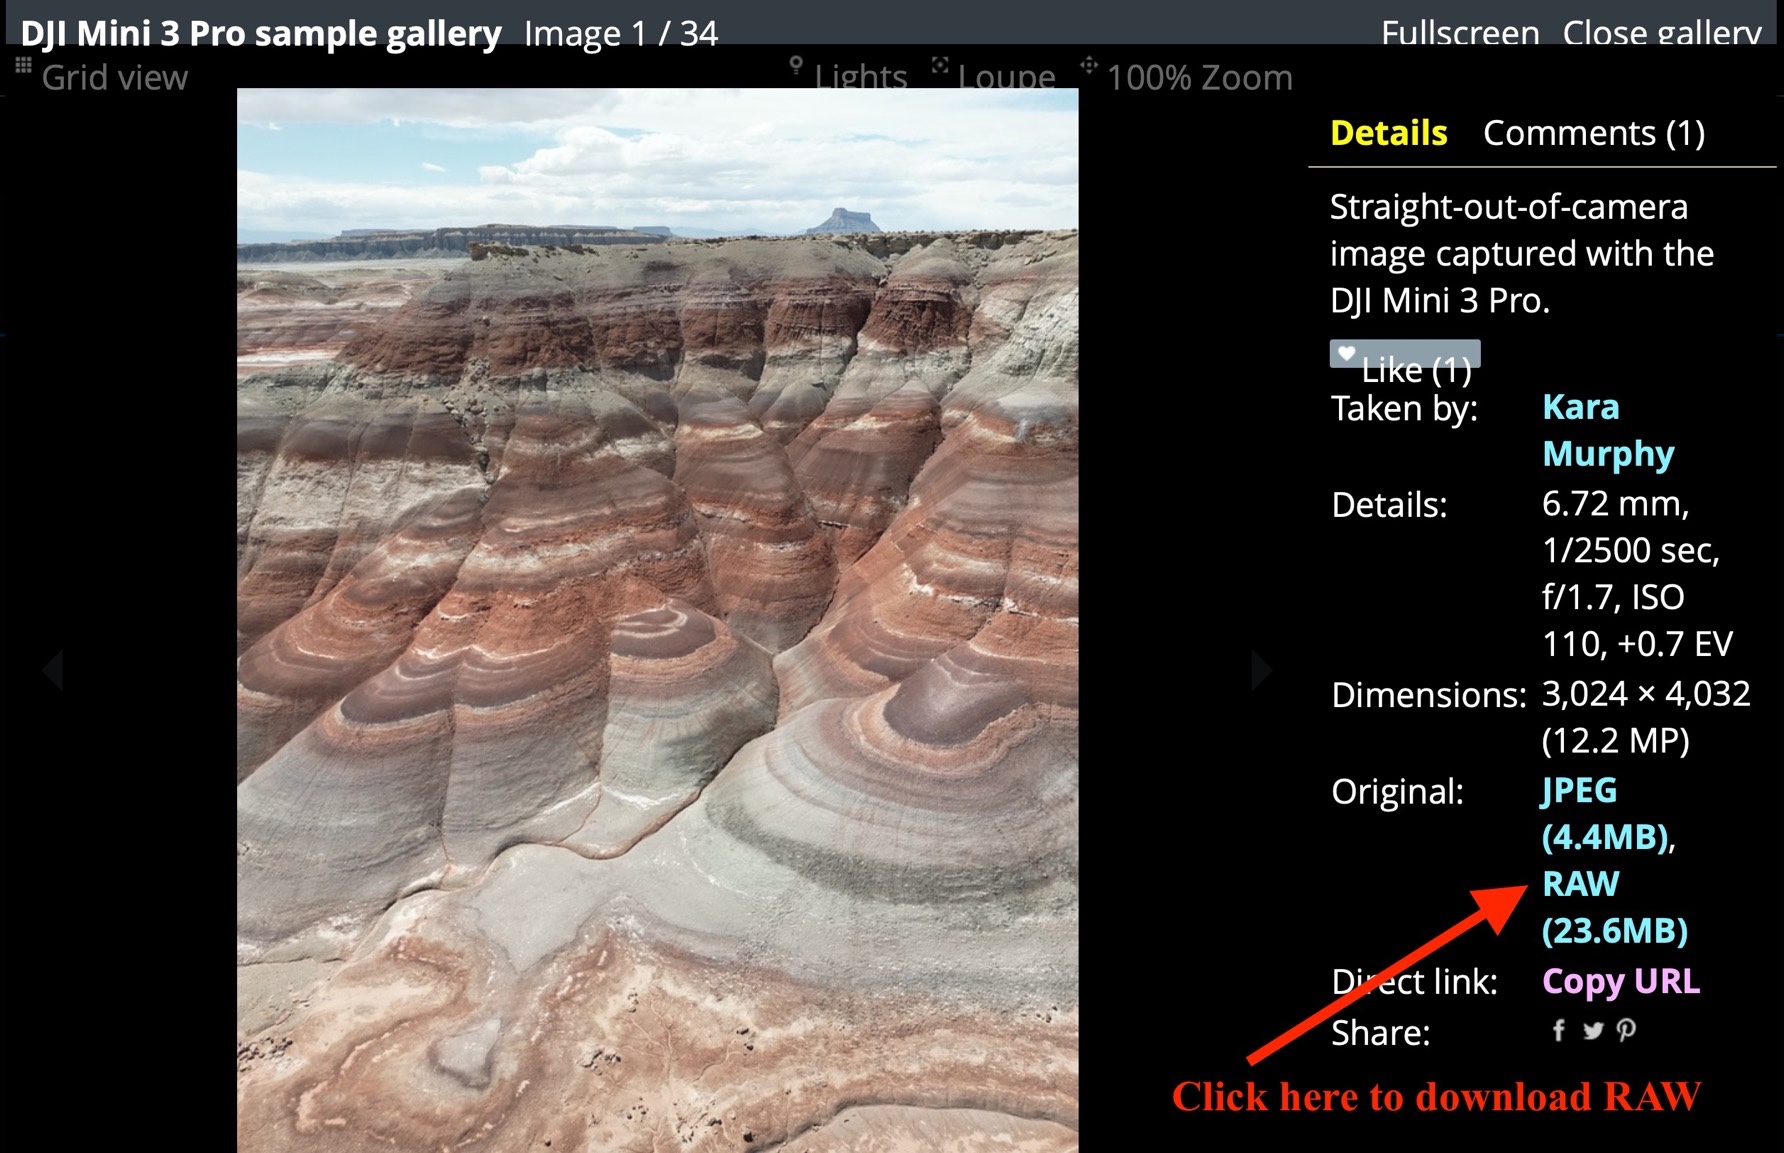1784x1153 pixels.
Task: Click the badlands sample photo
Action: 657,620
